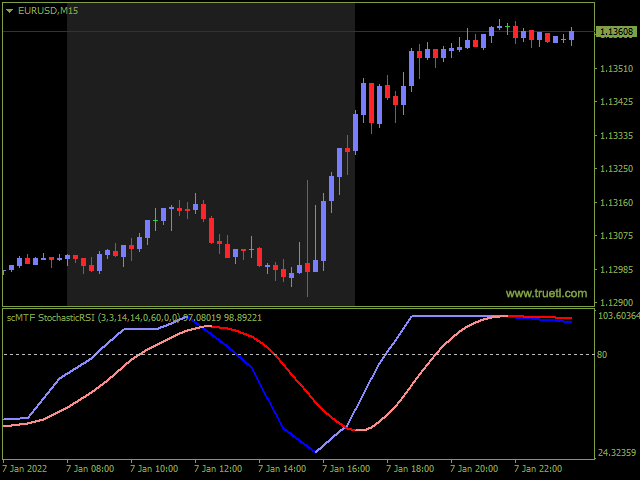Viewport: 640px width, 480px height.
Task: Click the current price label 1.13608
Action: tap(617, 32)
